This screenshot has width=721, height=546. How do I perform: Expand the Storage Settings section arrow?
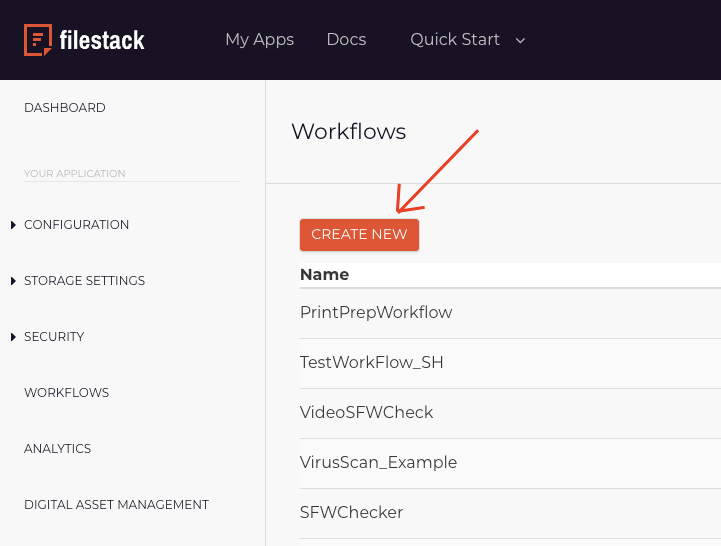(13, 281)
